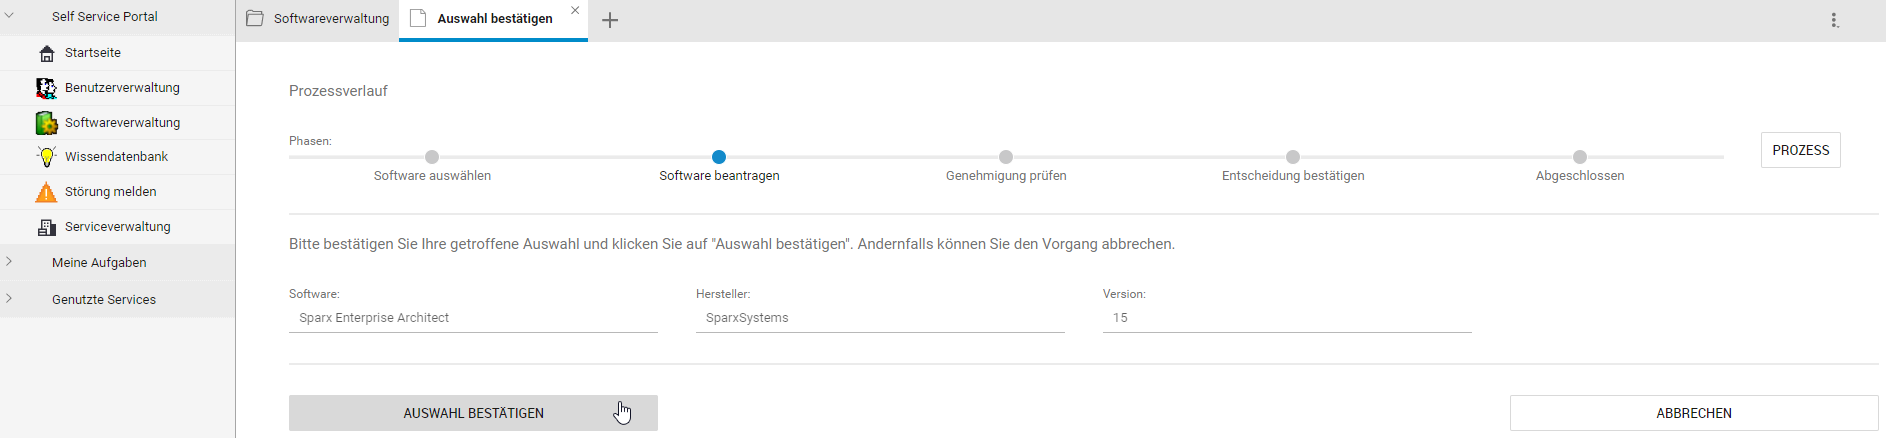Open the Startseite home icon
This screenshot has width=1886, height=438.
pyautogui.click(x=46, y=53)
